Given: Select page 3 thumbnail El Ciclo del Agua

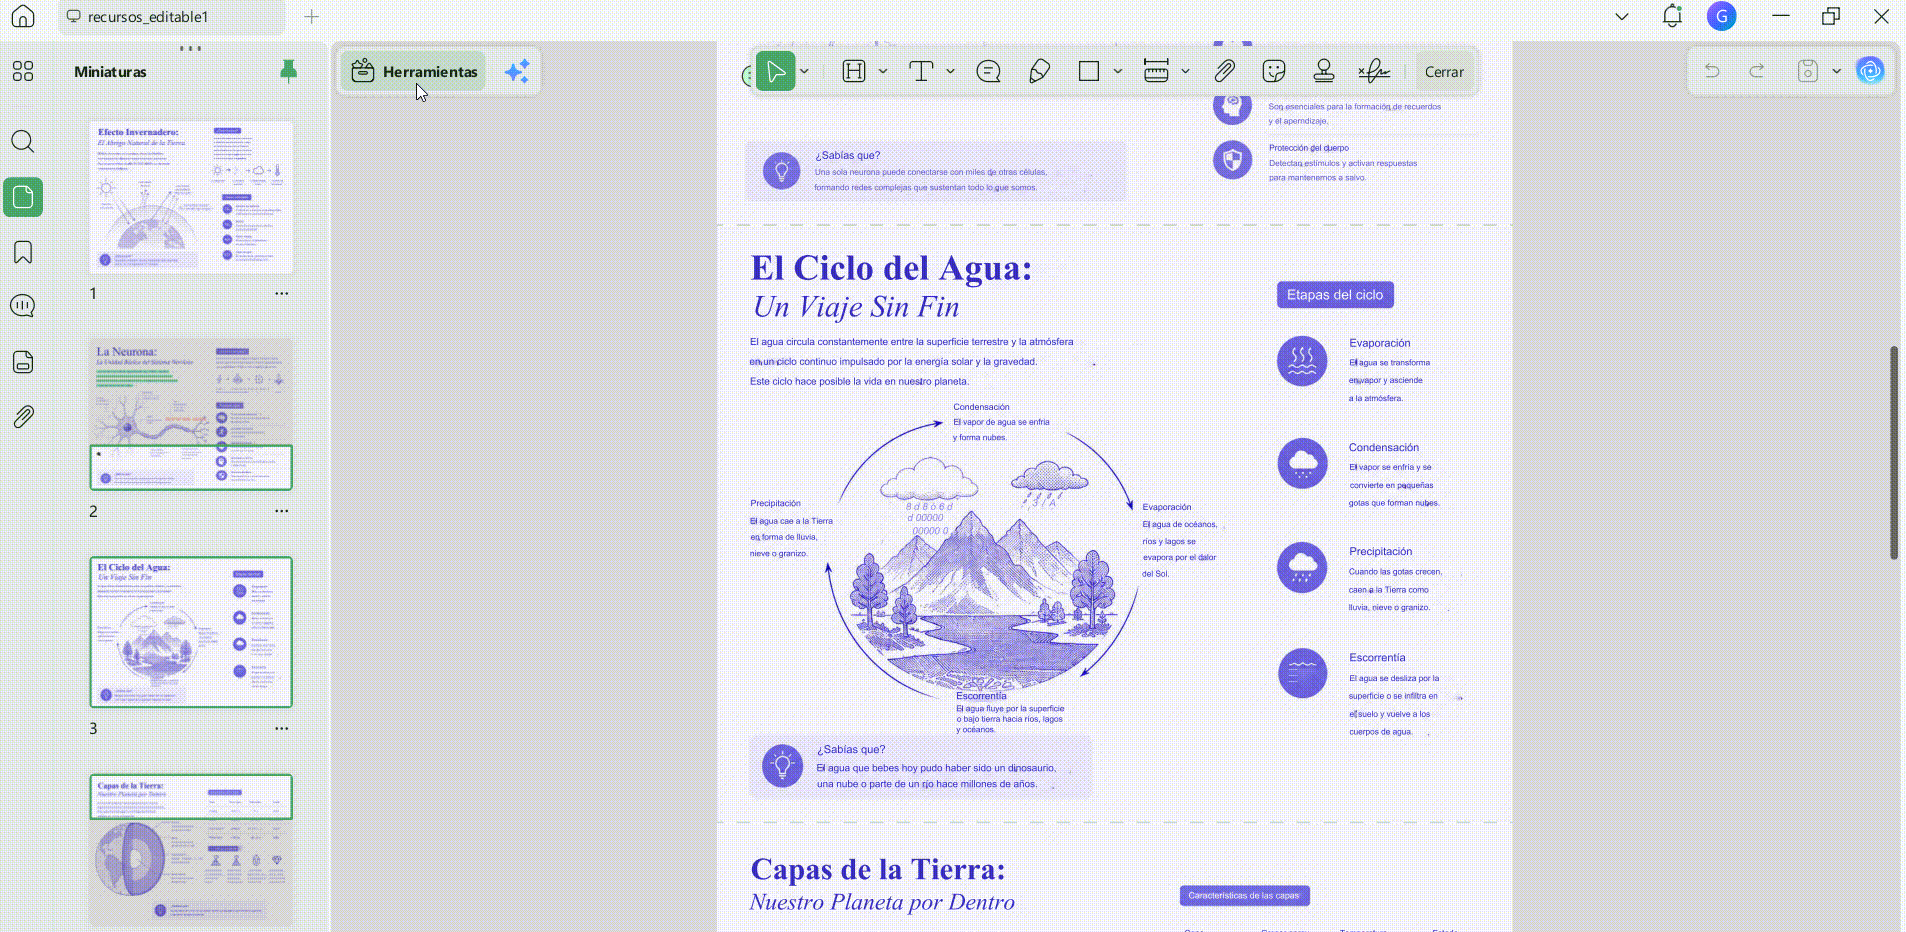Looking at the screenshot, I should pos(191,632).
